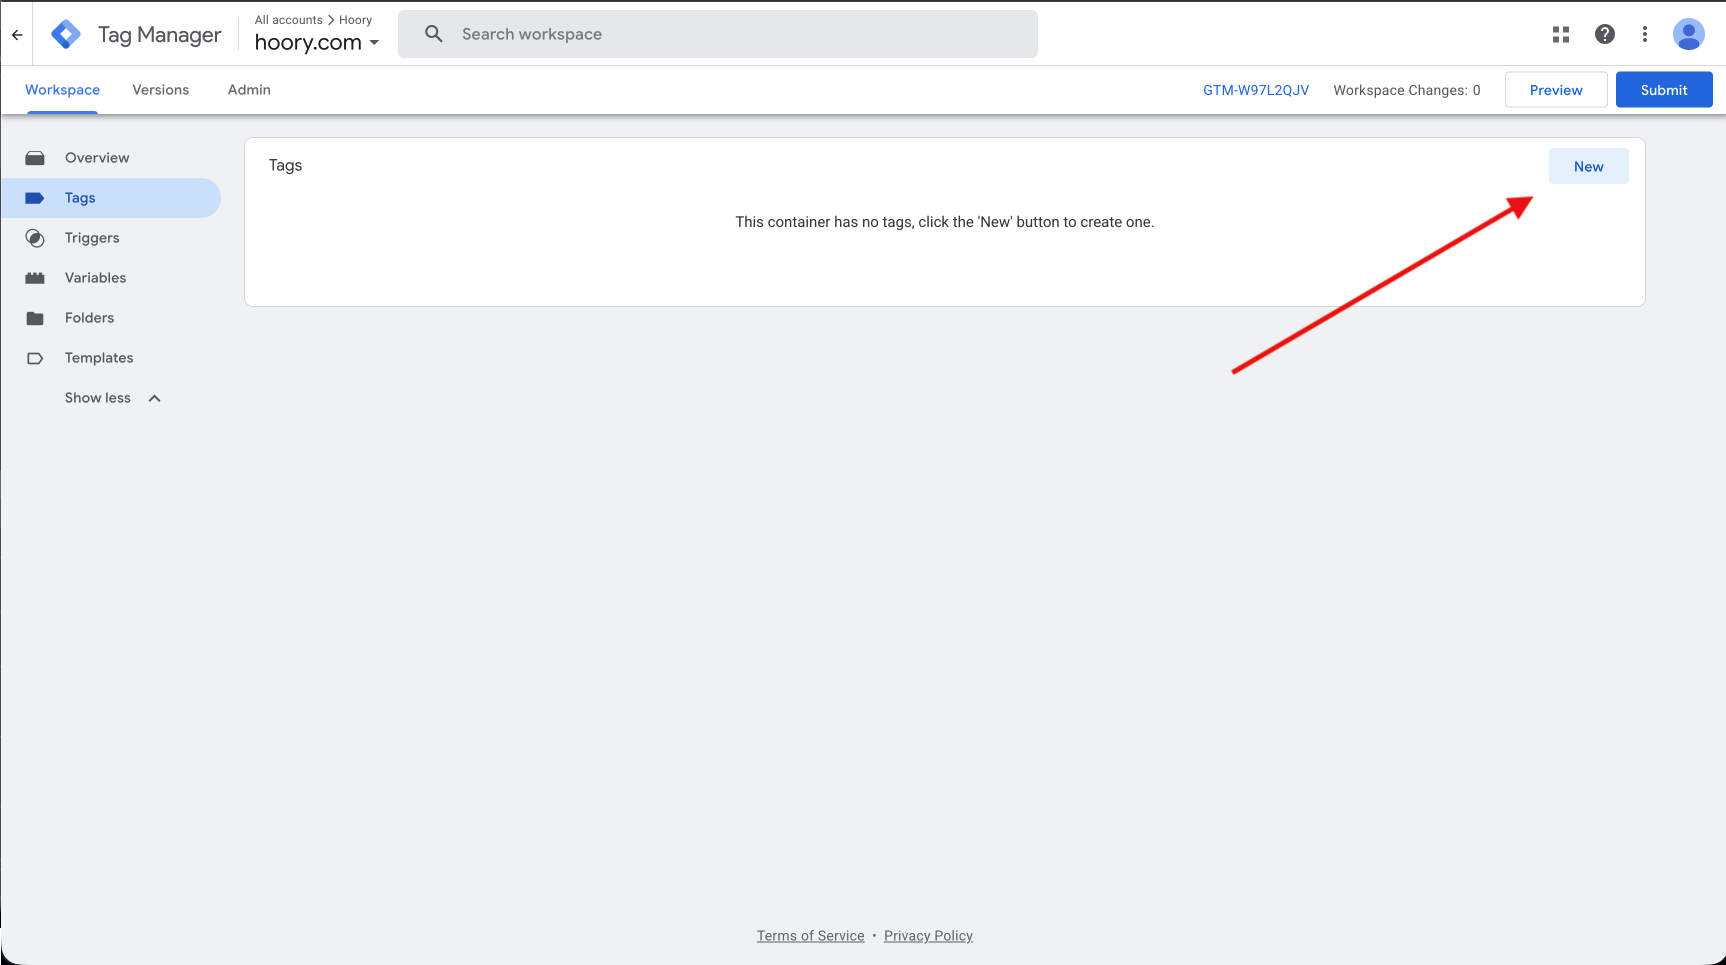
Task: Click the Tag Manager title text
Action: pos(160,35)
